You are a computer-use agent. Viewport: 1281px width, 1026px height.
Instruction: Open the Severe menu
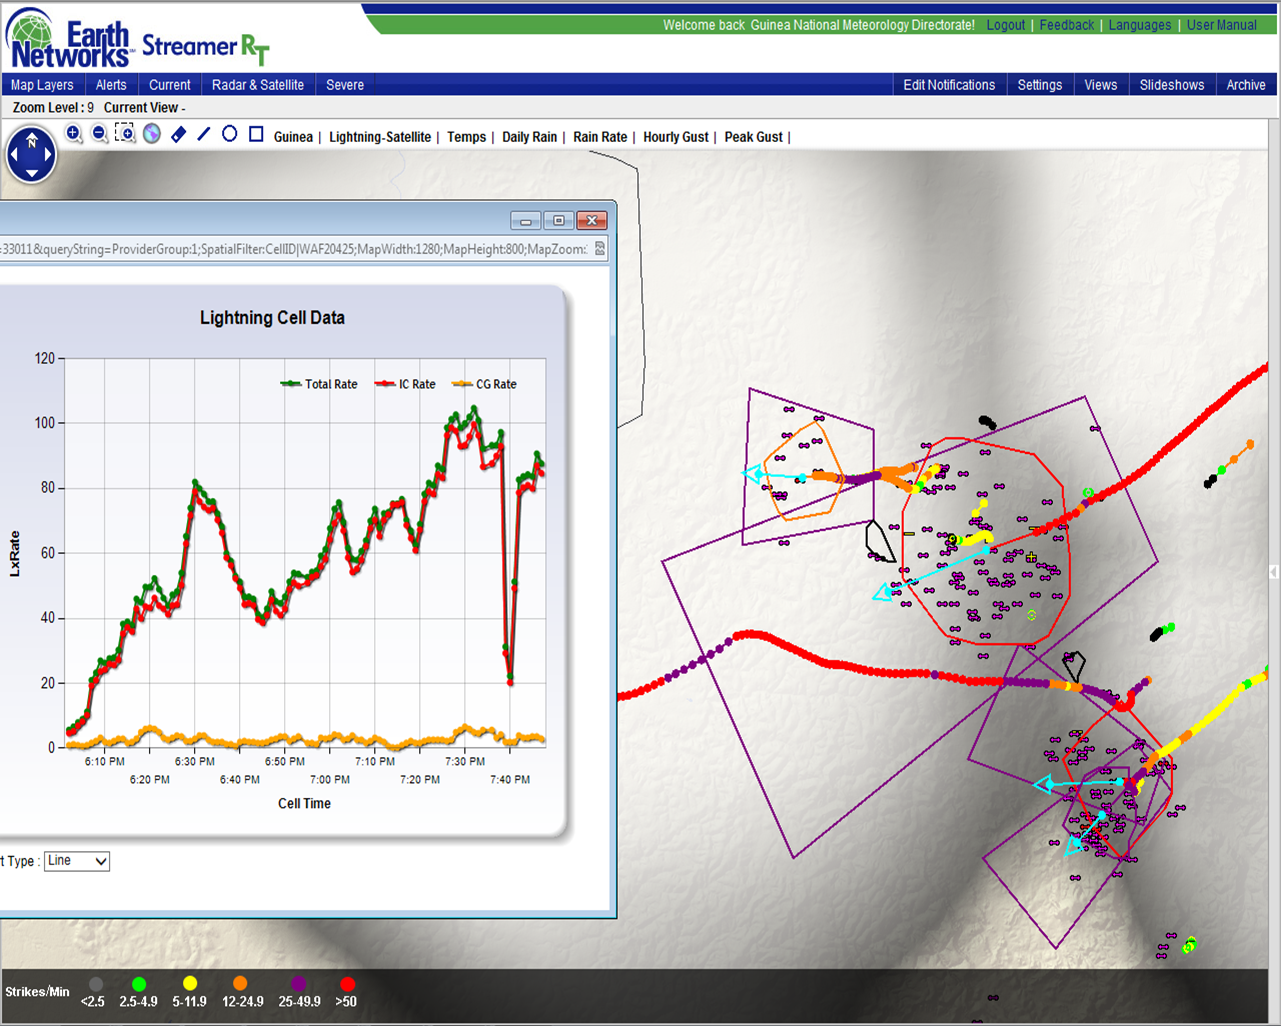pyautogui.click(x=345, y=85)
